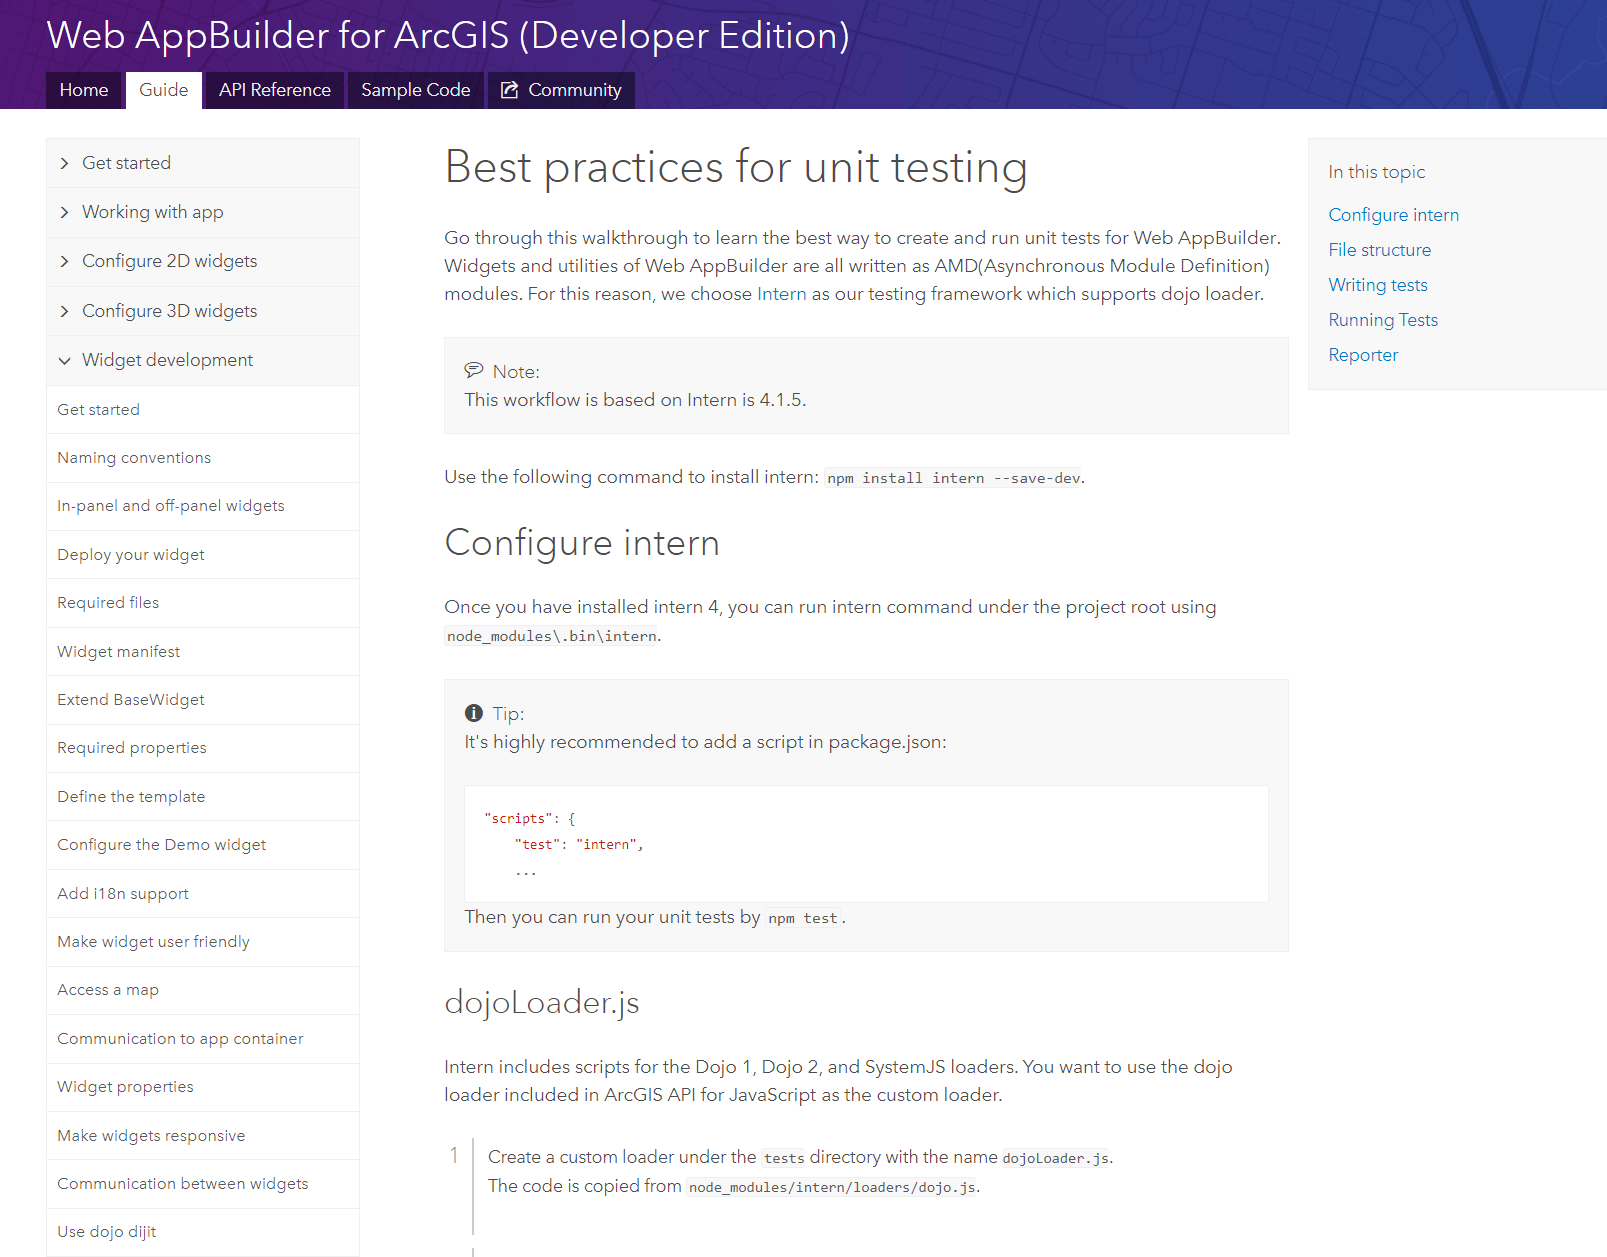This screenshot has height=1257, width=1607.
Task: Click the Community external link icon
Action: pos(509,90)
